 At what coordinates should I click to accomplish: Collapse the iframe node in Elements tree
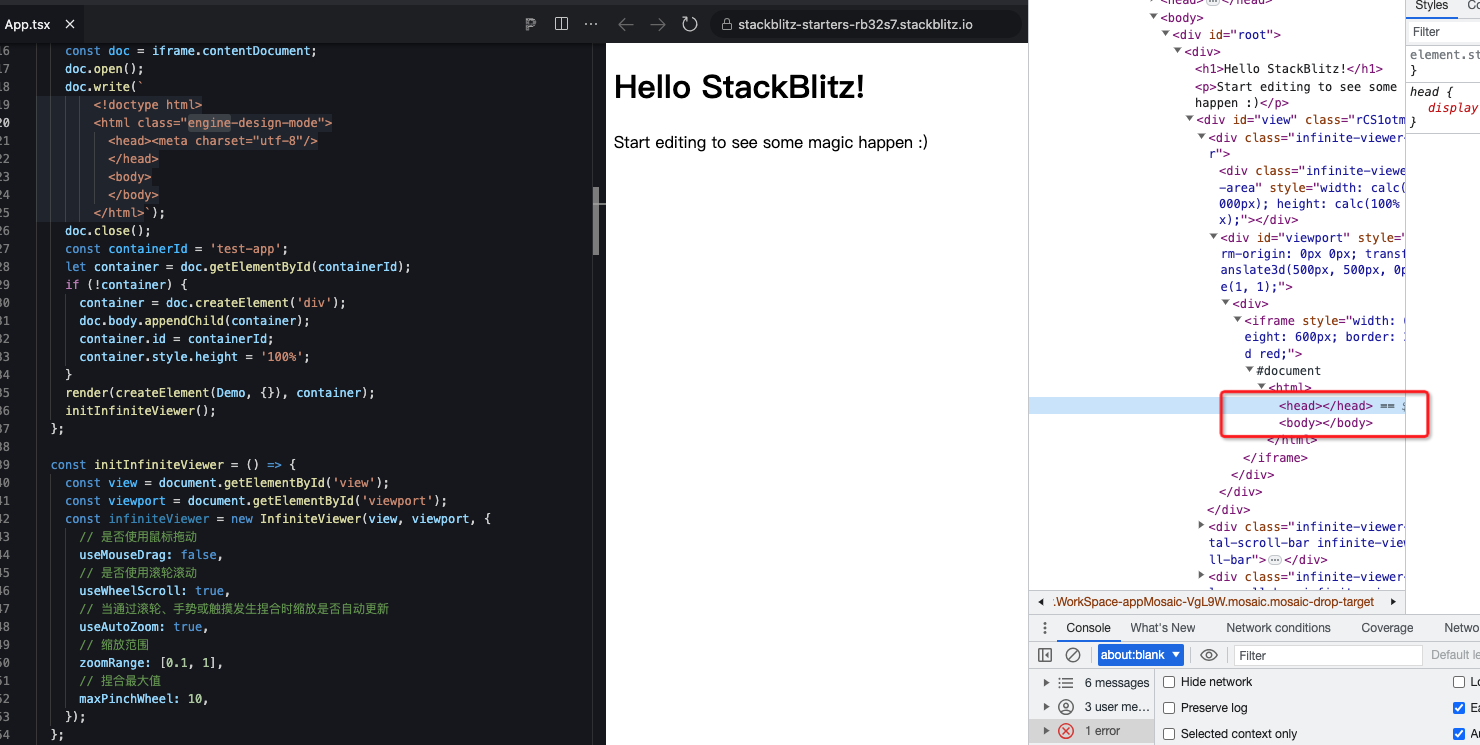1237,320
